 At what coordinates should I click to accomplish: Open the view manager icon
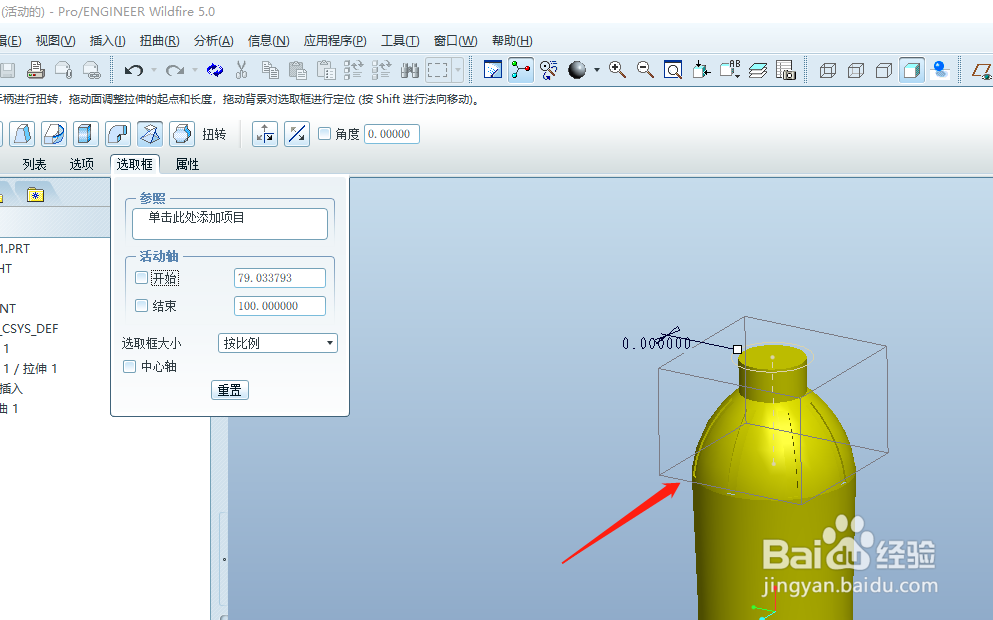[785, 70]
